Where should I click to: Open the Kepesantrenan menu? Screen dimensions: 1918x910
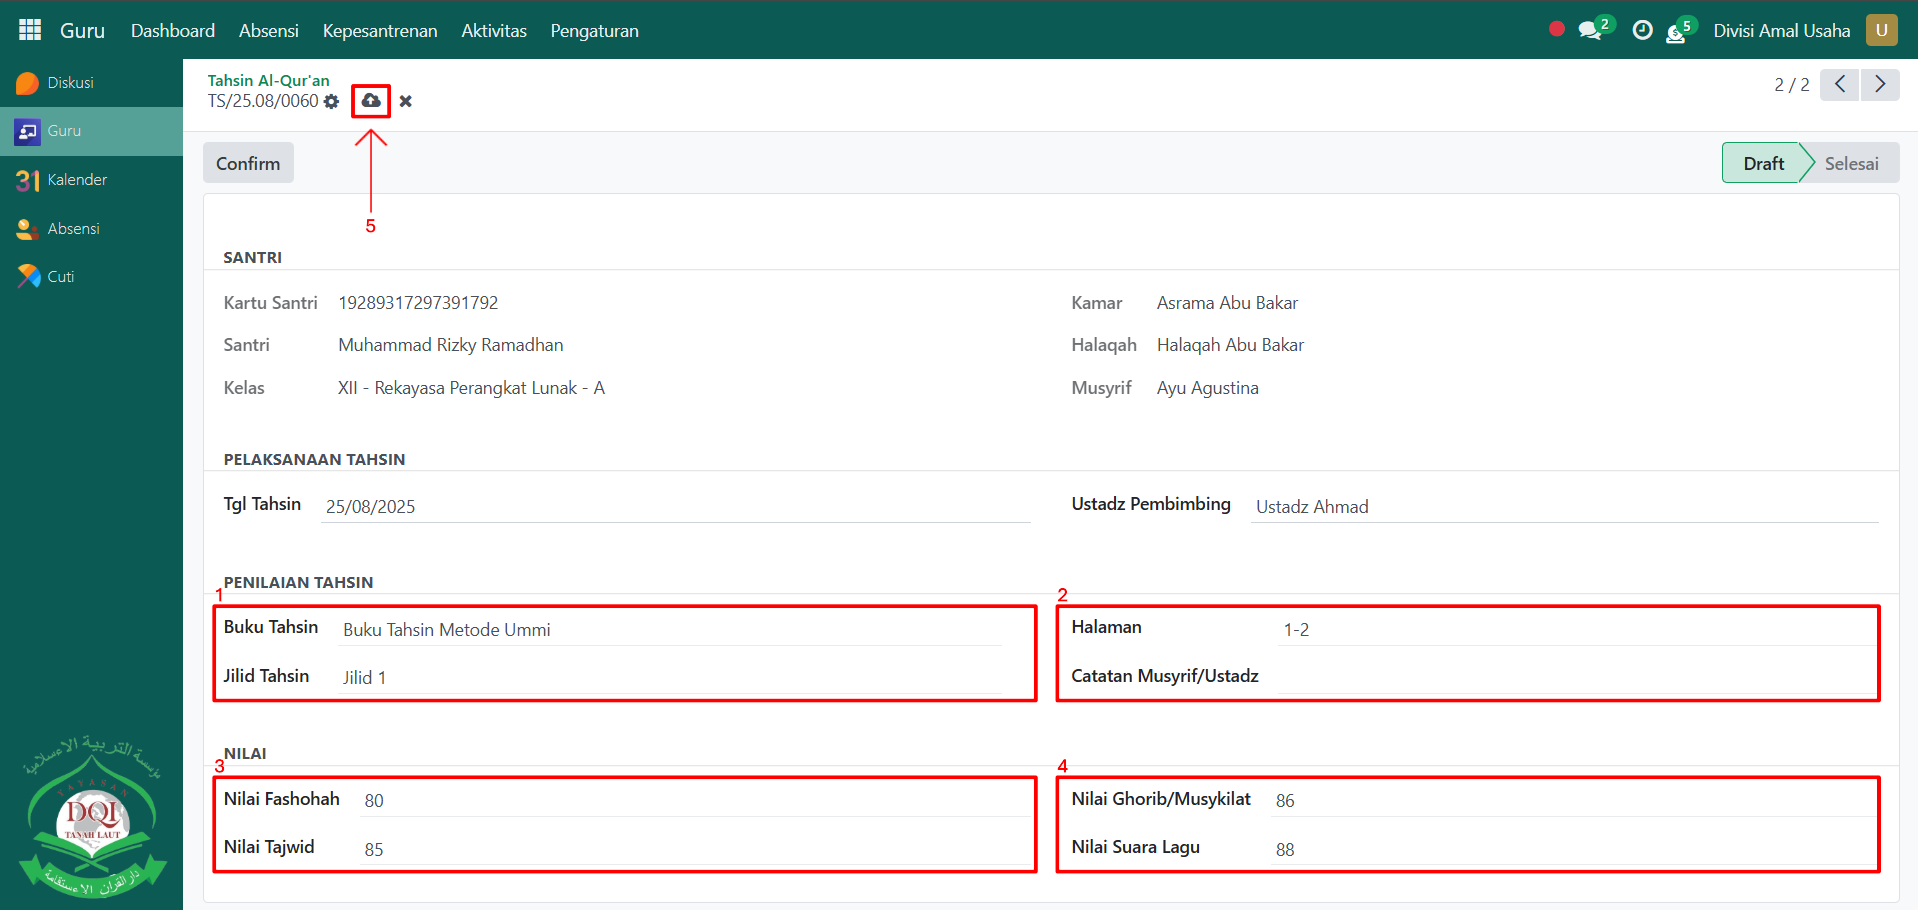[379, 31]
